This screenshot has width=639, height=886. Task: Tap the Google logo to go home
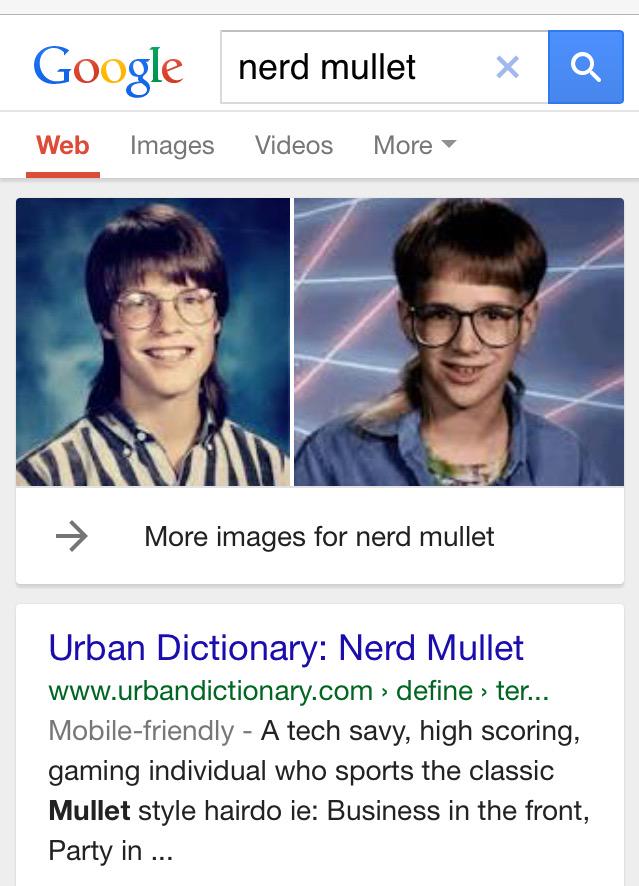coord(108,70)
